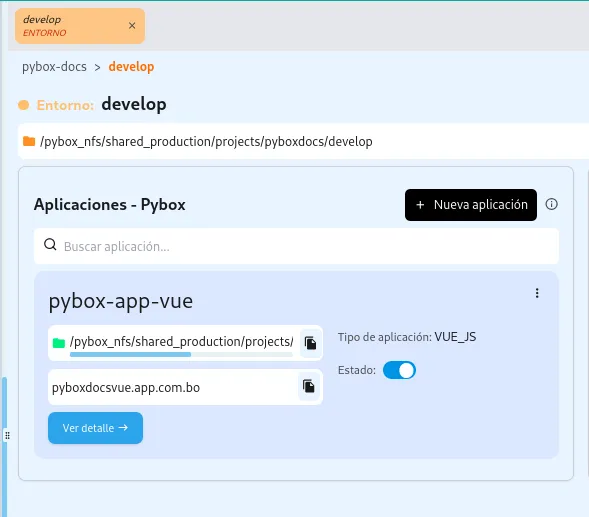Open Ver detalle for pybox-app-vue
The height and width of the screenshot is (517, 589).
click(x=95, y=428)
